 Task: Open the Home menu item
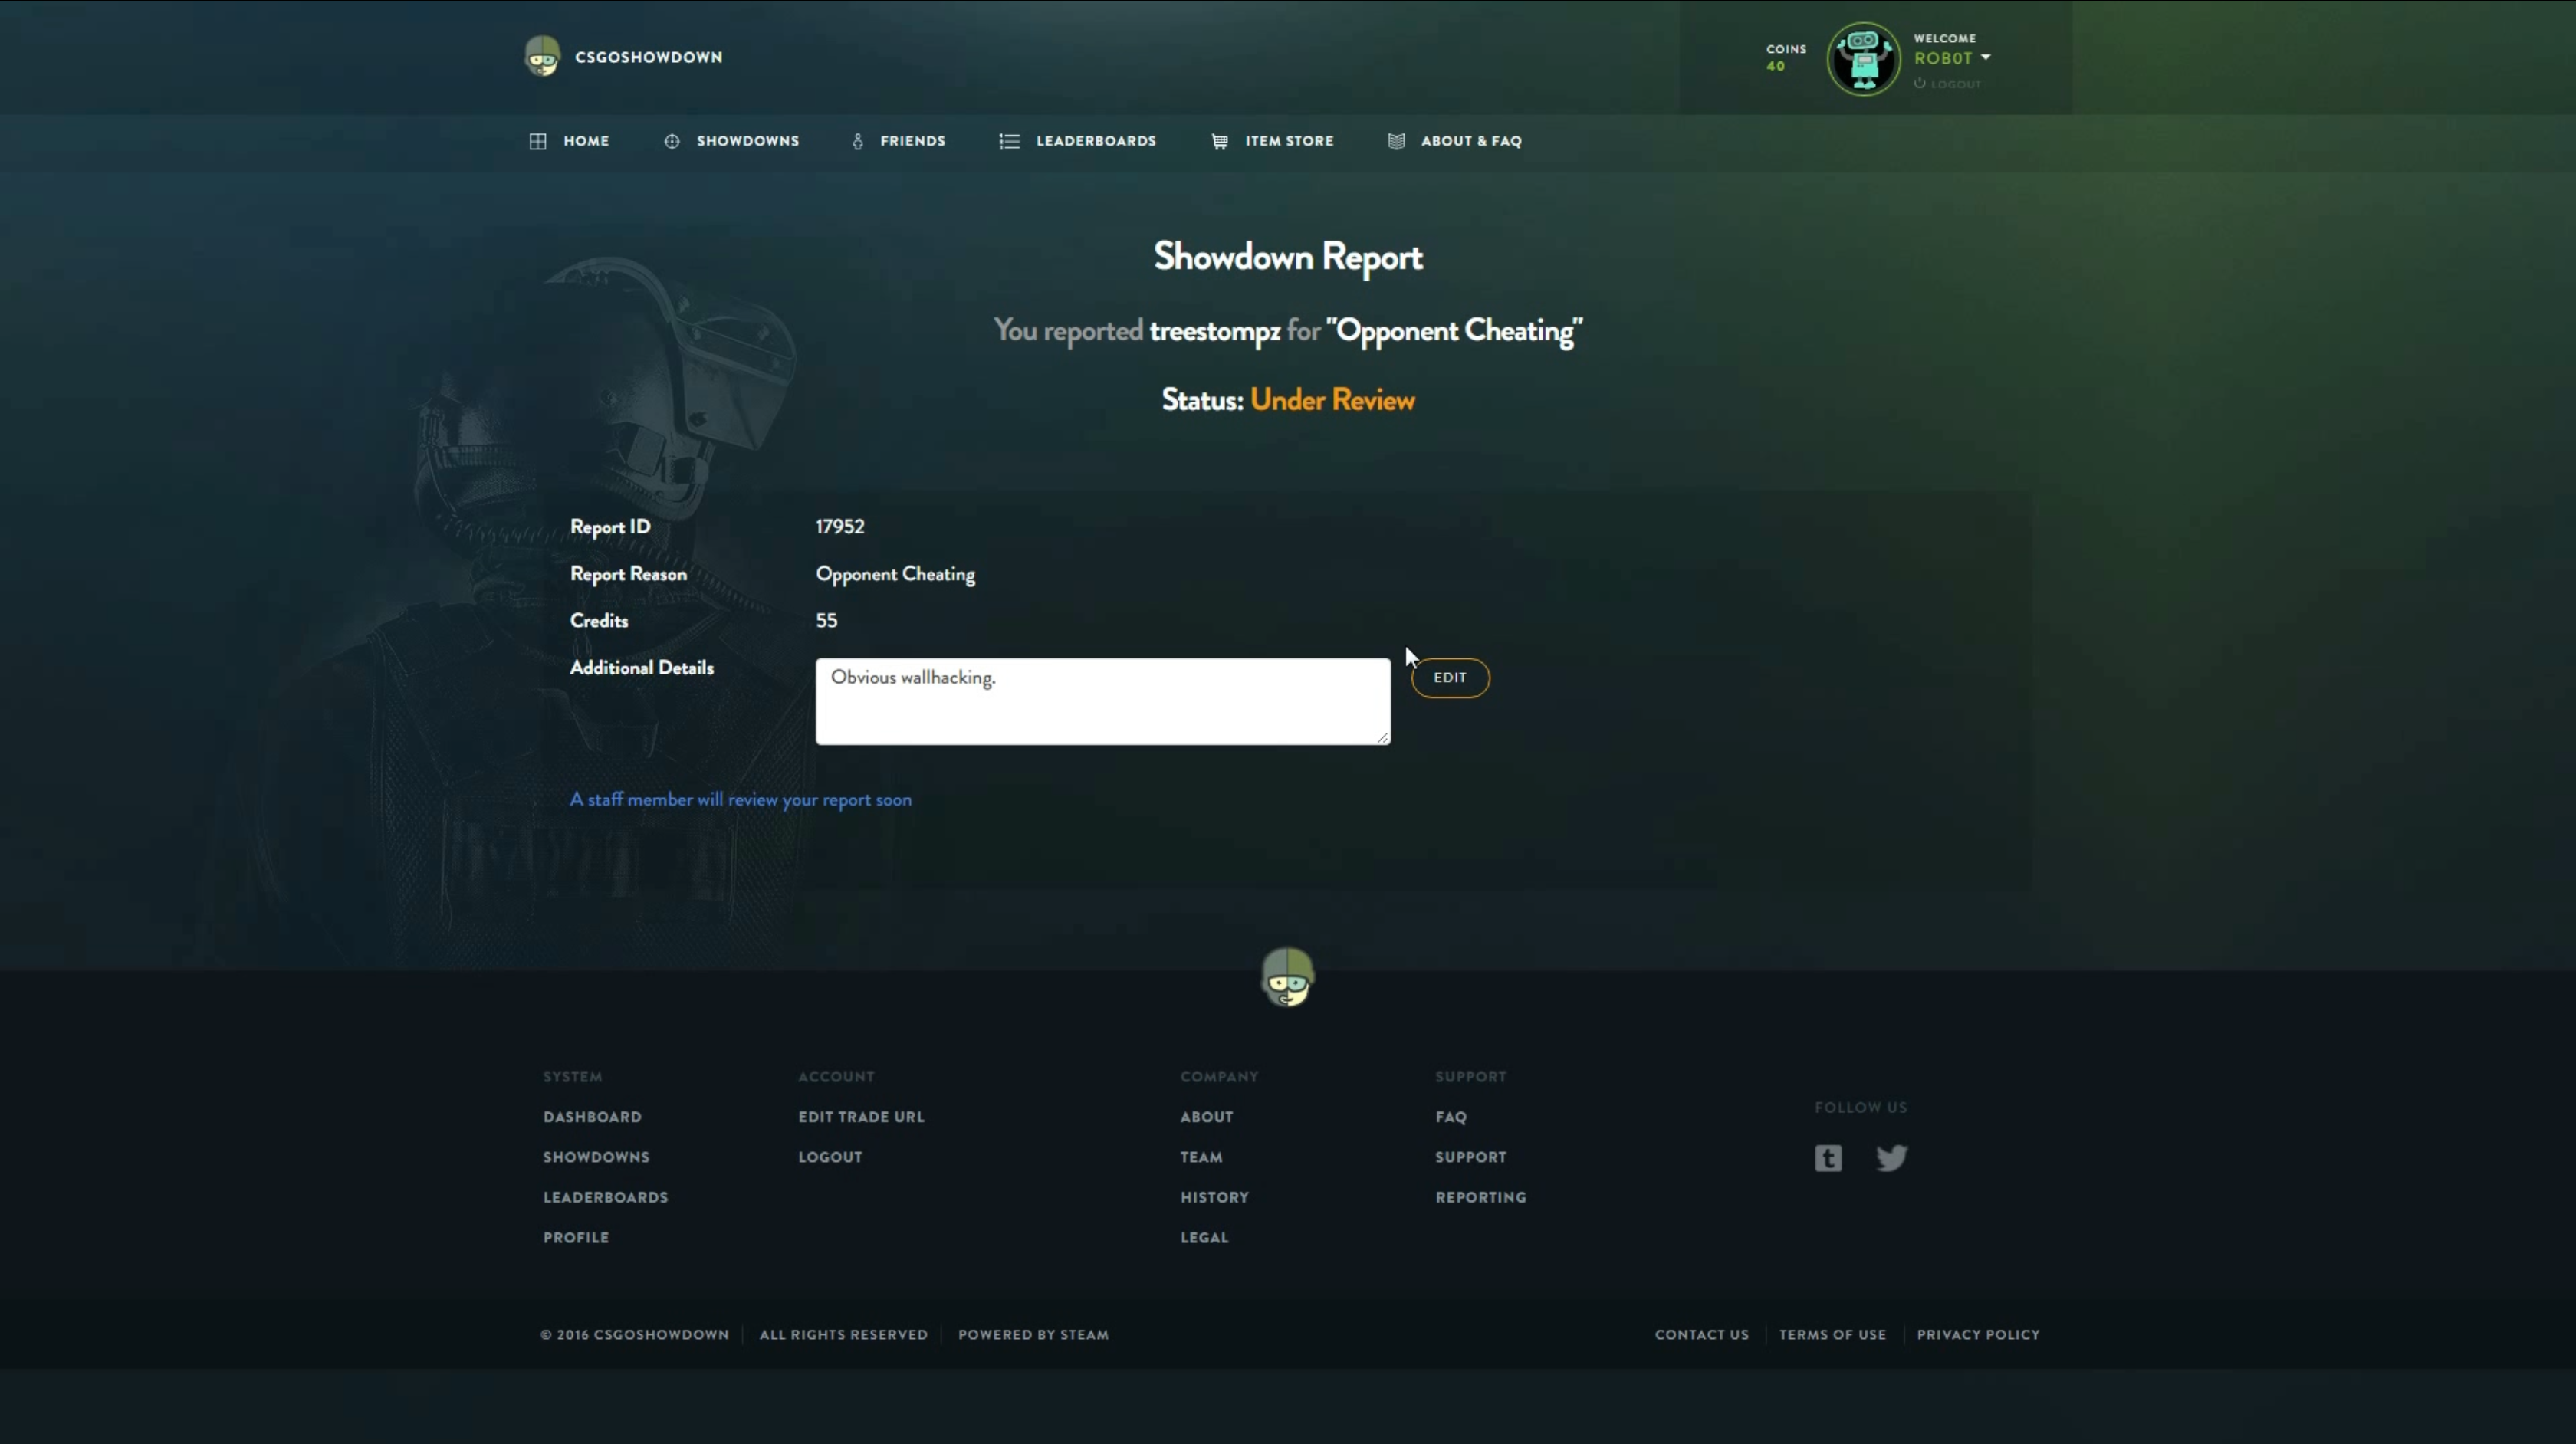(x=569, y=141)
